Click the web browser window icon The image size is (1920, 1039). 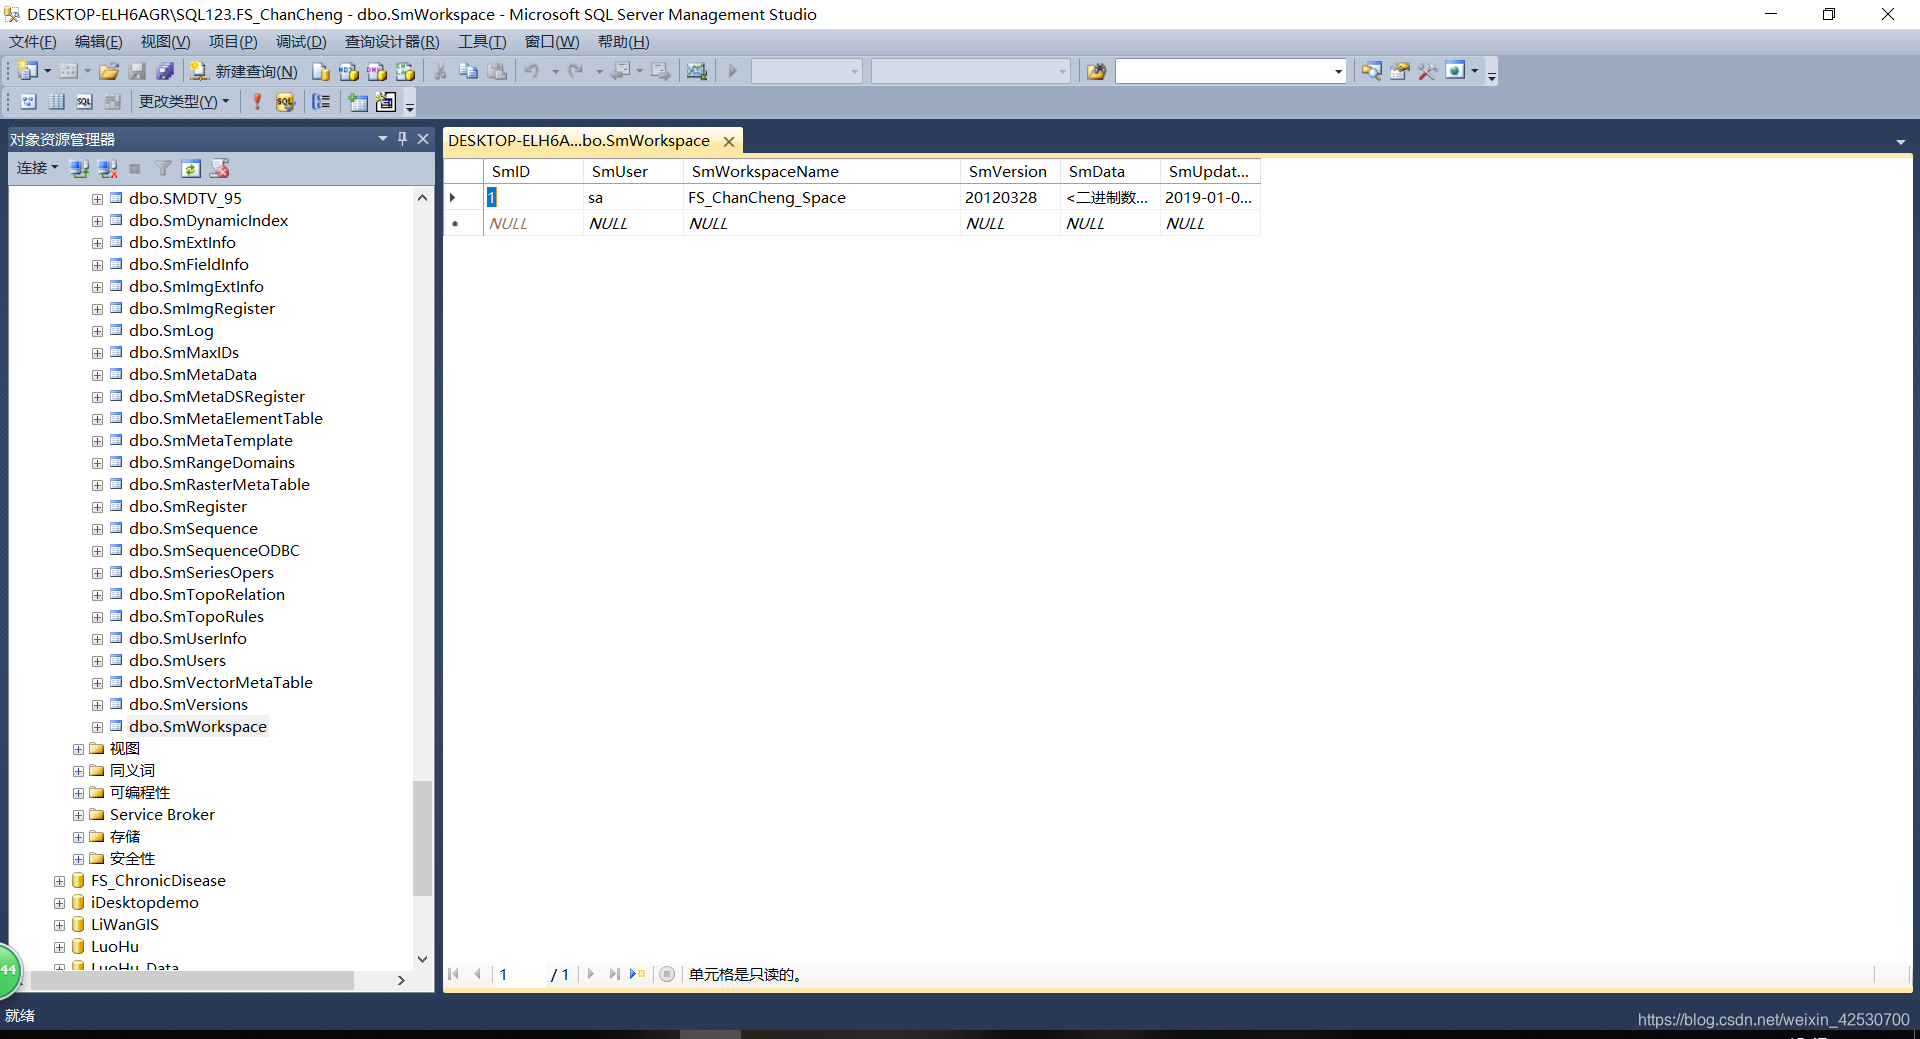click(1456, 71)
